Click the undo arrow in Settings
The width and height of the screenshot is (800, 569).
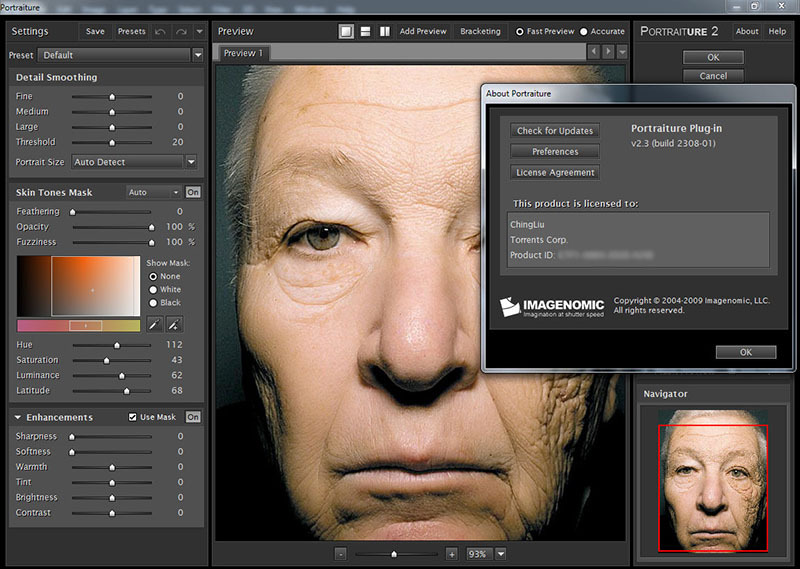[x=160, y=32]
